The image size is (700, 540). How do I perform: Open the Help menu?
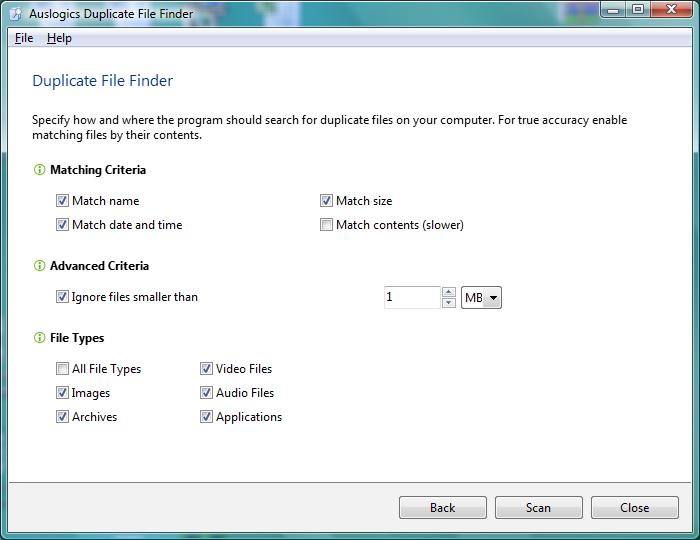click(x=59, y=38)
